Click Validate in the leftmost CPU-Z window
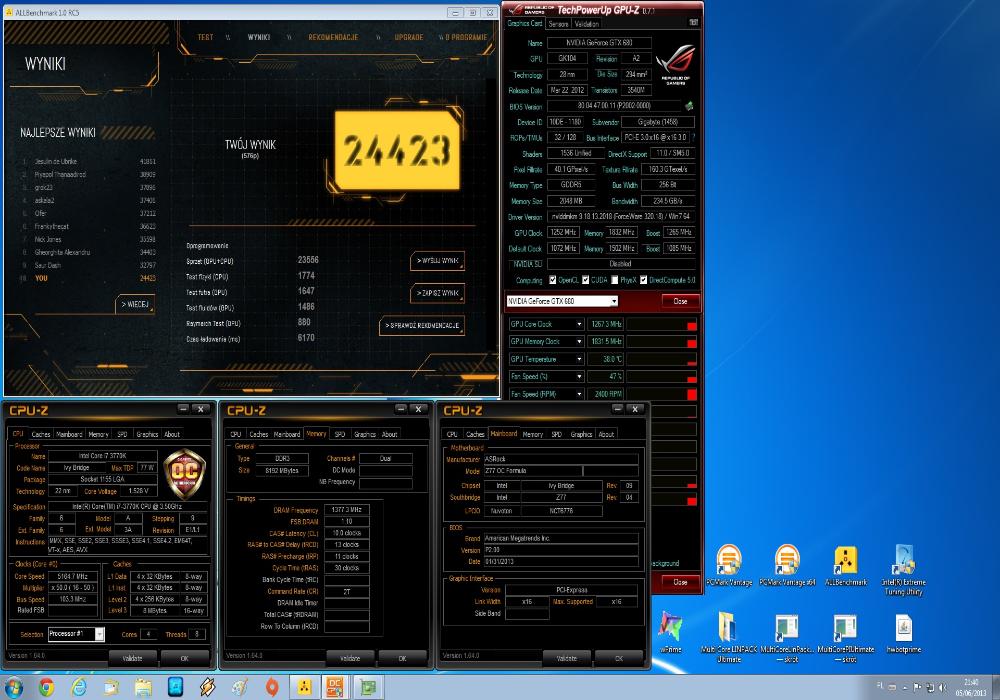Image resolution: width=1000 pixels, height=700 pixels. pos(132,658)
